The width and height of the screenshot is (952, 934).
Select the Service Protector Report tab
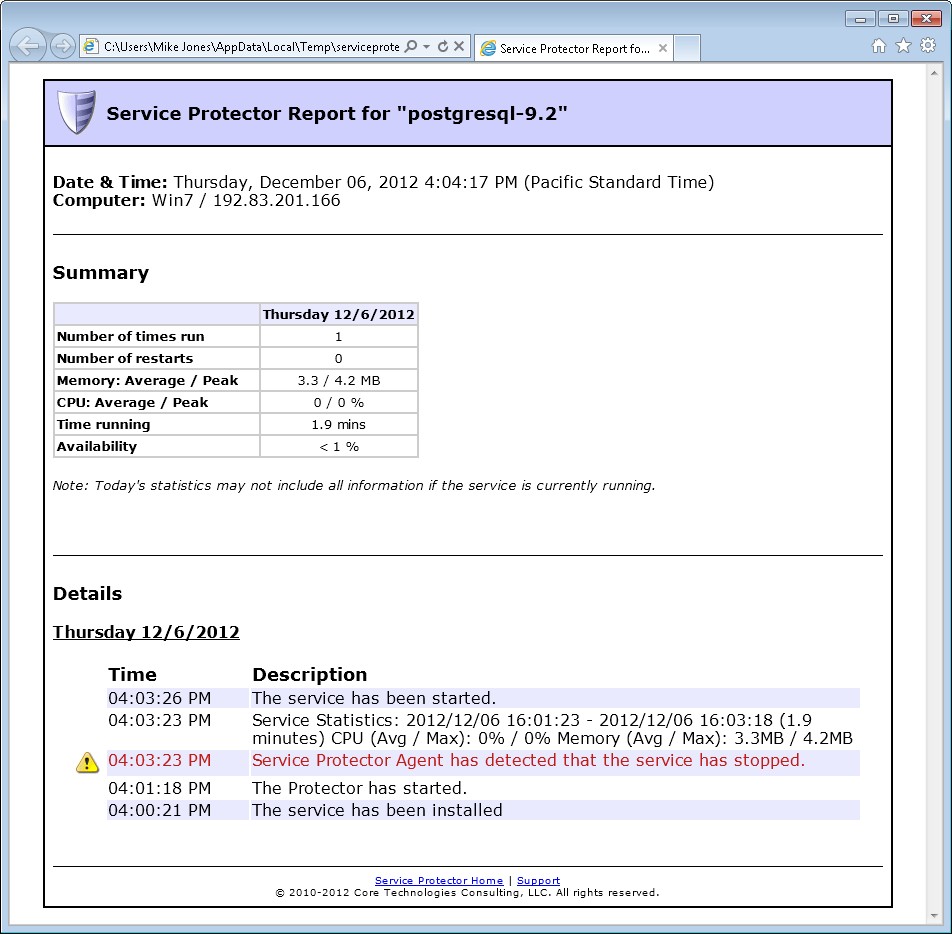click(574, 49)
